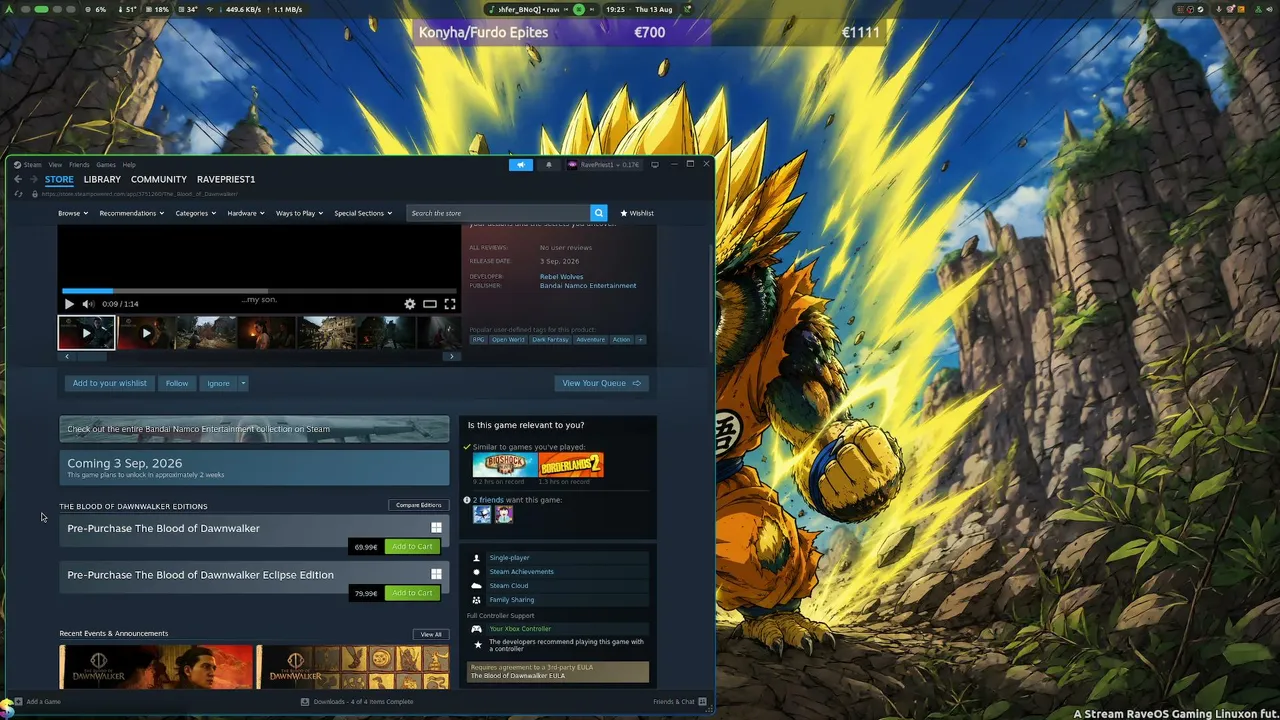Mute the trailer volume
Image resolution: width=1280 pixels, height=720 pixels.
(x=88, y=304)
